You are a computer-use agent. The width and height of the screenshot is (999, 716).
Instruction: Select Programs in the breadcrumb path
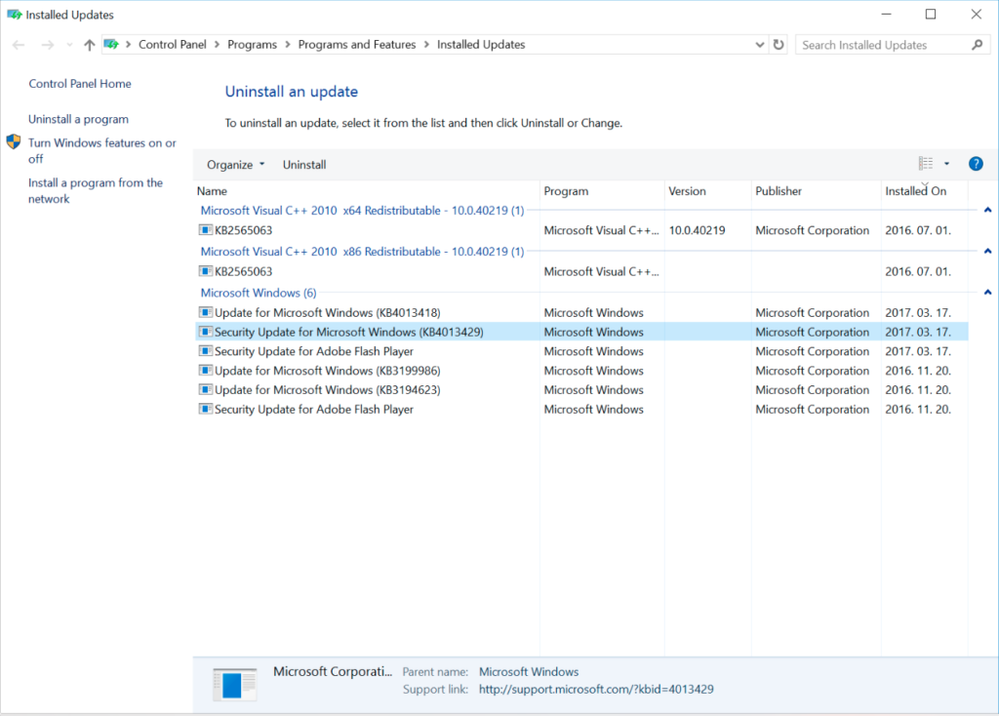click(252, 45)
